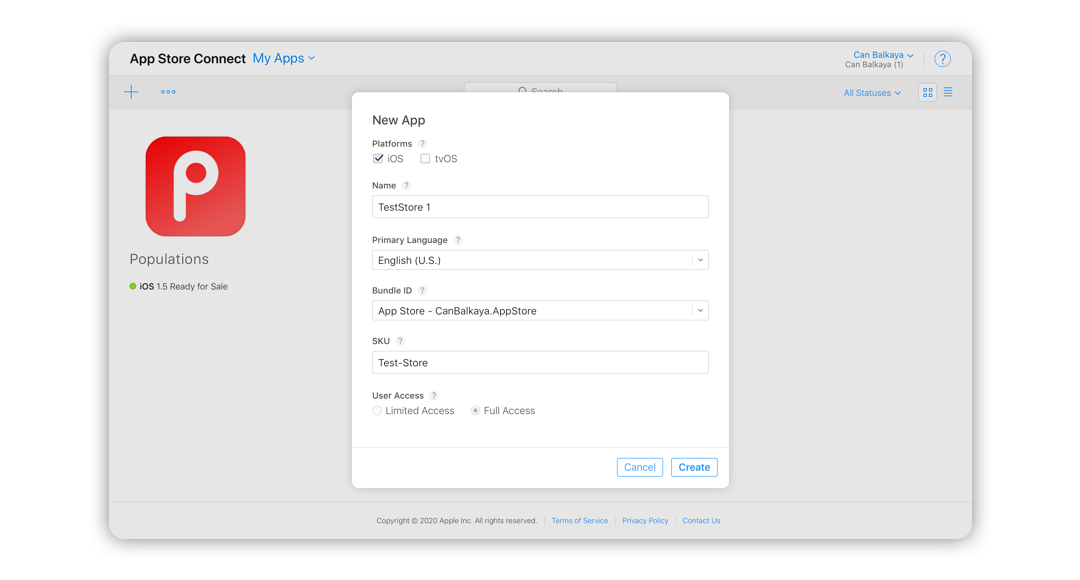Click the Platforms help tooltip icon
1080x580 pixels.
[x=423, y=144]
